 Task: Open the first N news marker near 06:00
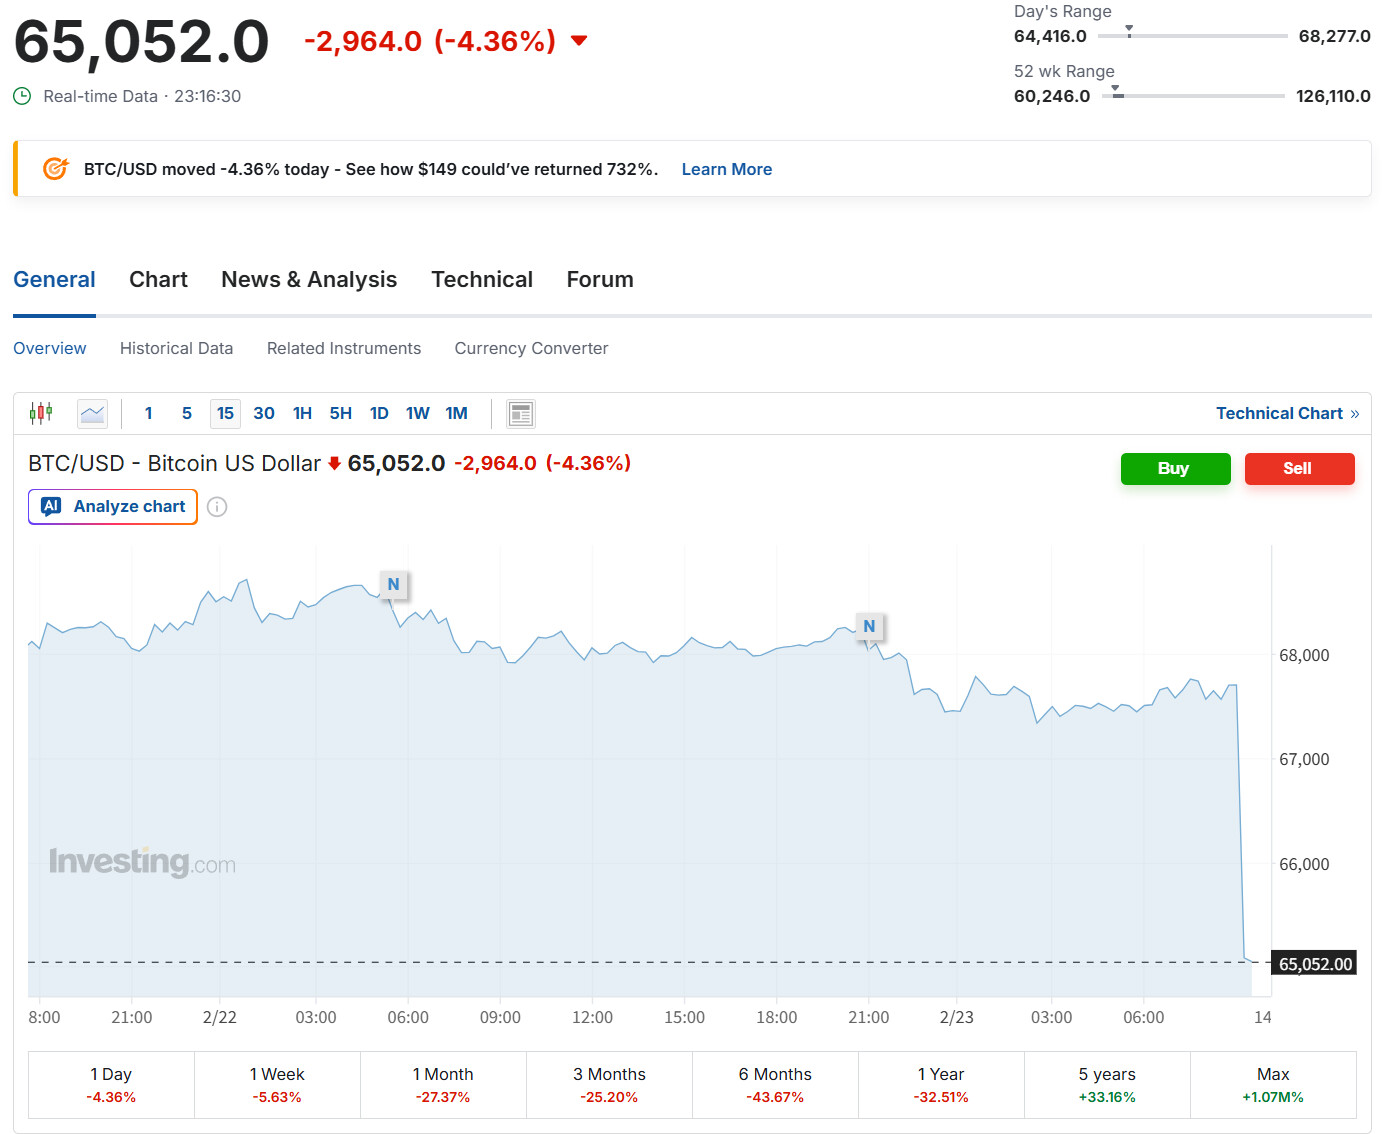point(394,584)
